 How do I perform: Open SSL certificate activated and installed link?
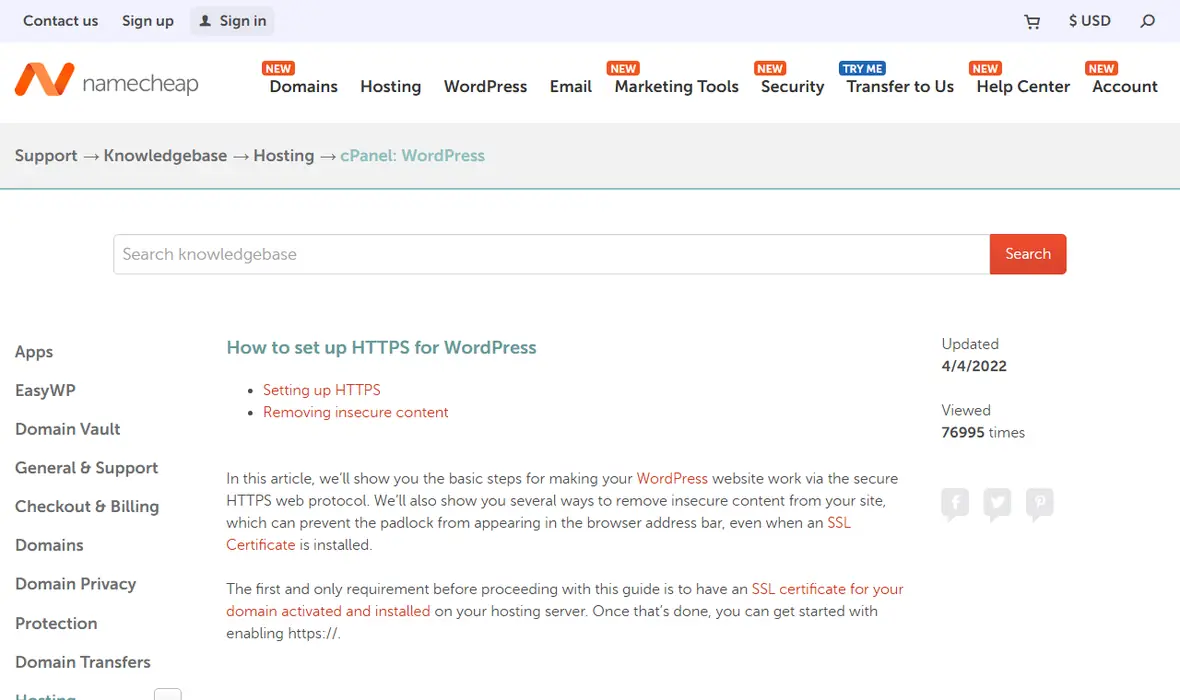827,589
